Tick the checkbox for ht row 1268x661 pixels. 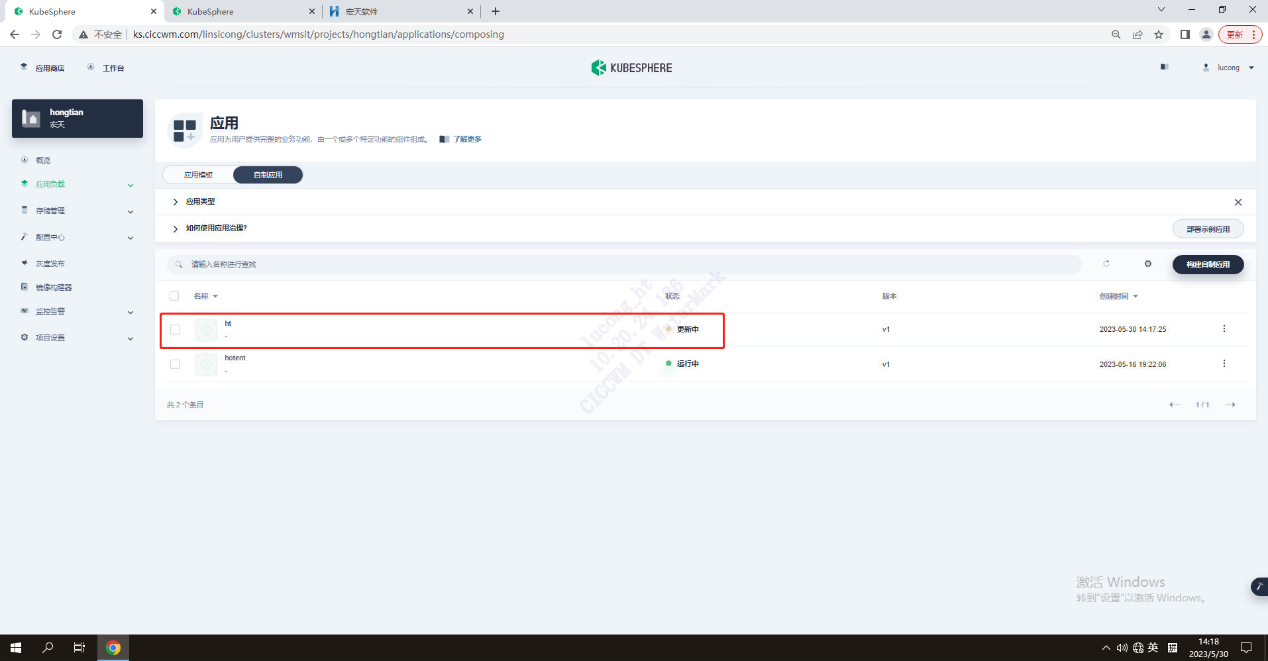coord(175,329)
